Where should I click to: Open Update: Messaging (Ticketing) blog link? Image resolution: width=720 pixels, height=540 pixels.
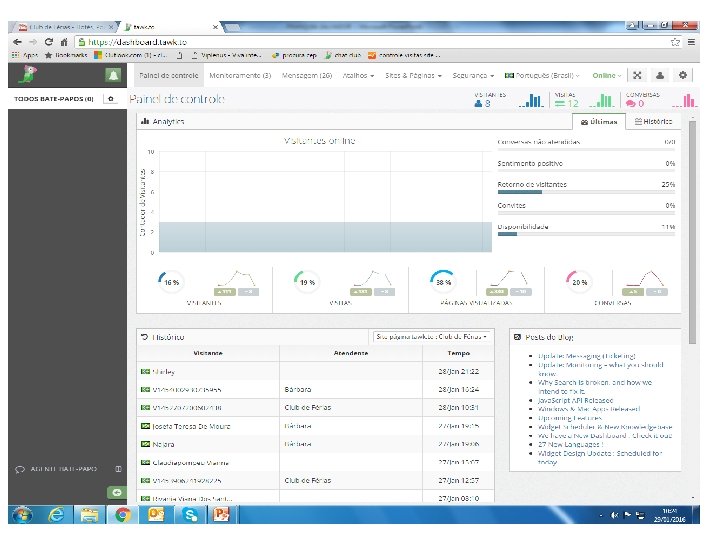click(x=586, y=356)
